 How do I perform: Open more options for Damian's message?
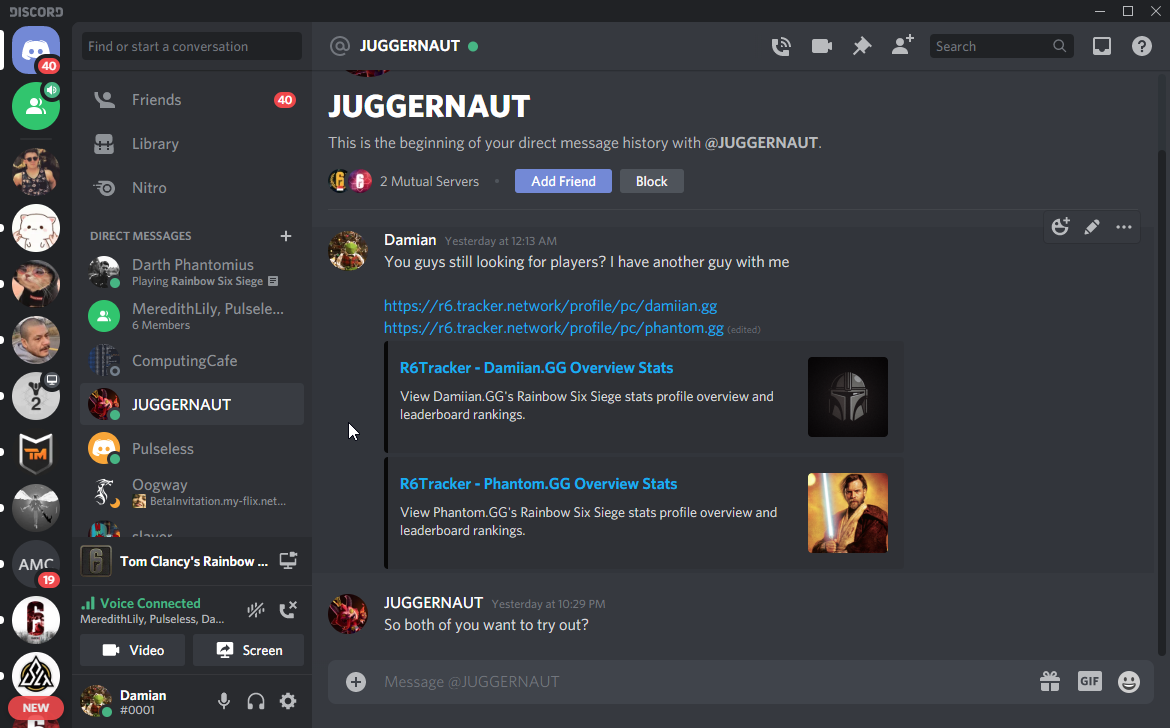[1124, 227]
